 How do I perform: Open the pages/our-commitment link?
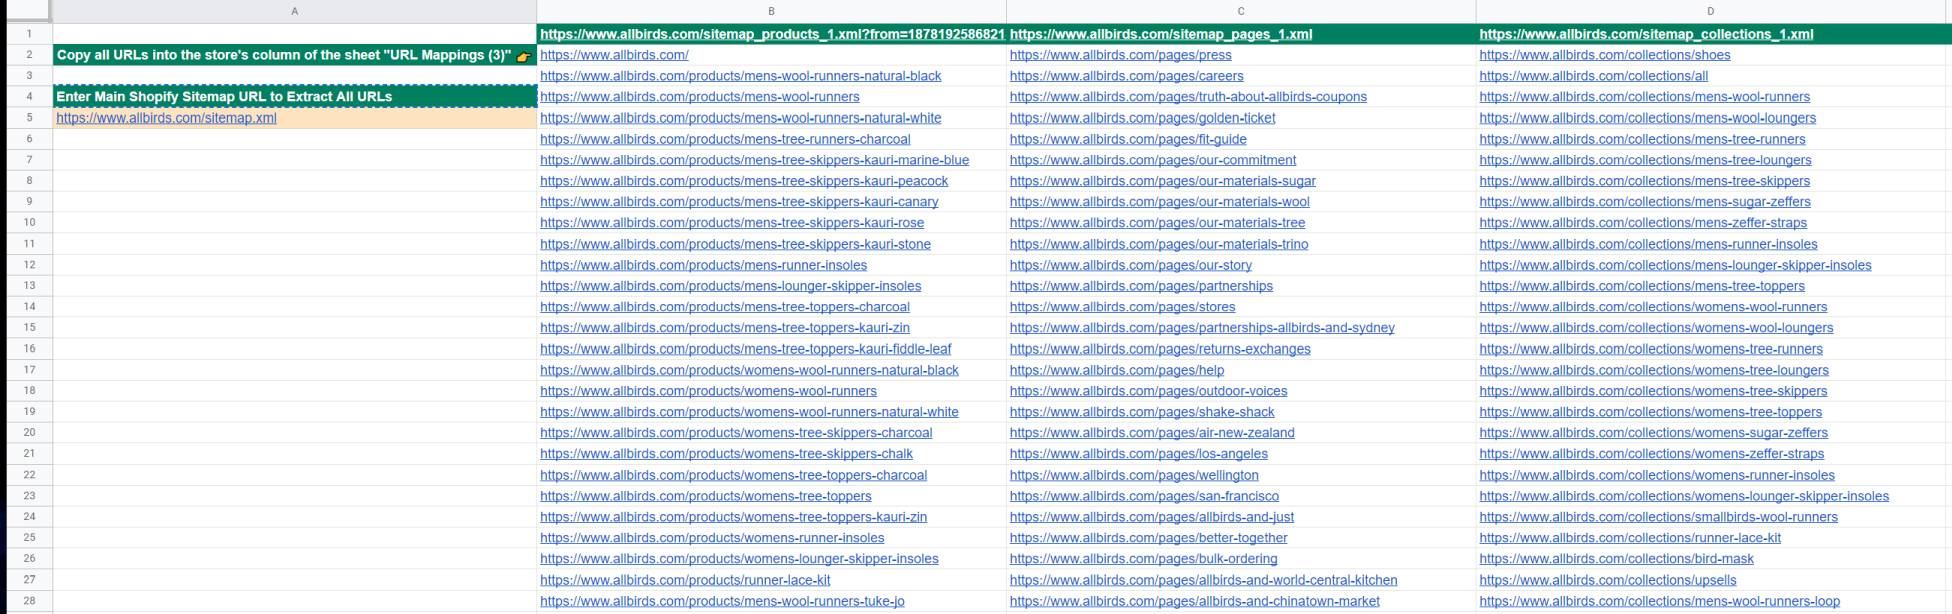[x=1153, y=160]
